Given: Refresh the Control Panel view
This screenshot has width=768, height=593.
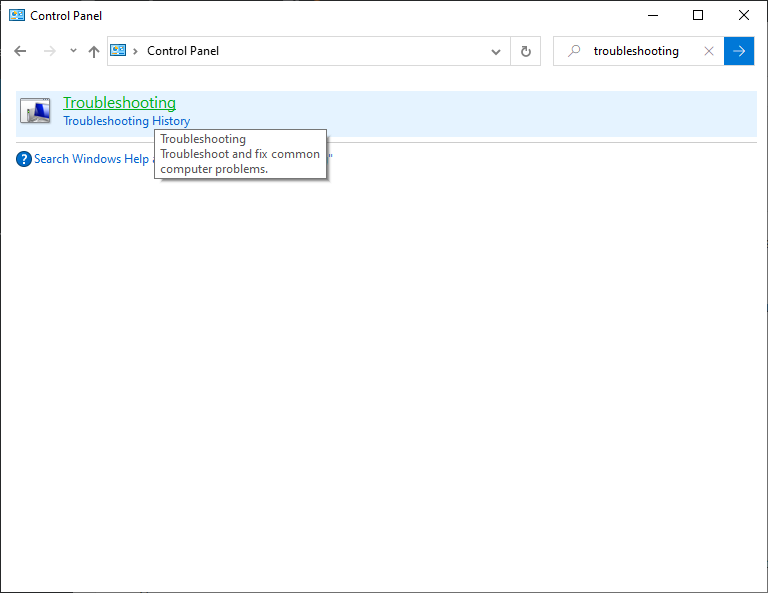Looking at the screenshot, I should [x=526, y=51].
